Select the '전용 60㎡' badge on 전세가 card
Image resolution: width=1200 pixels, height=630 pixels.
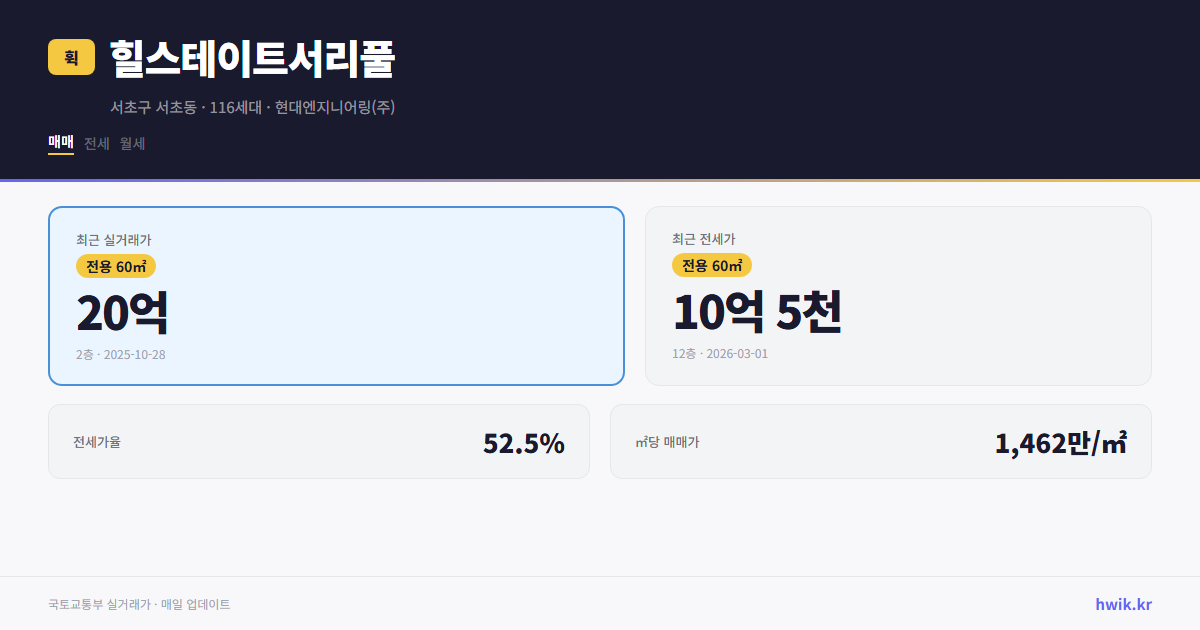click(712, 265)
